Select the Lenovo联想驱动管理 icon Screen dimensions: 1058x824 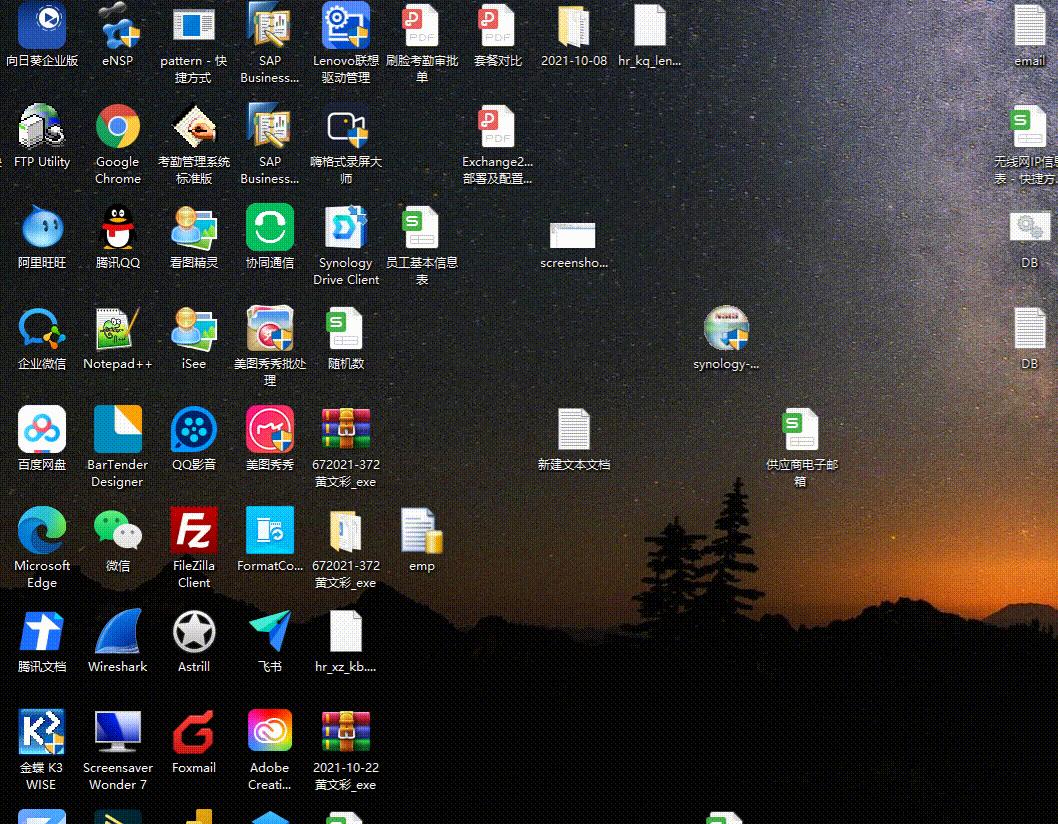(345, 26)
